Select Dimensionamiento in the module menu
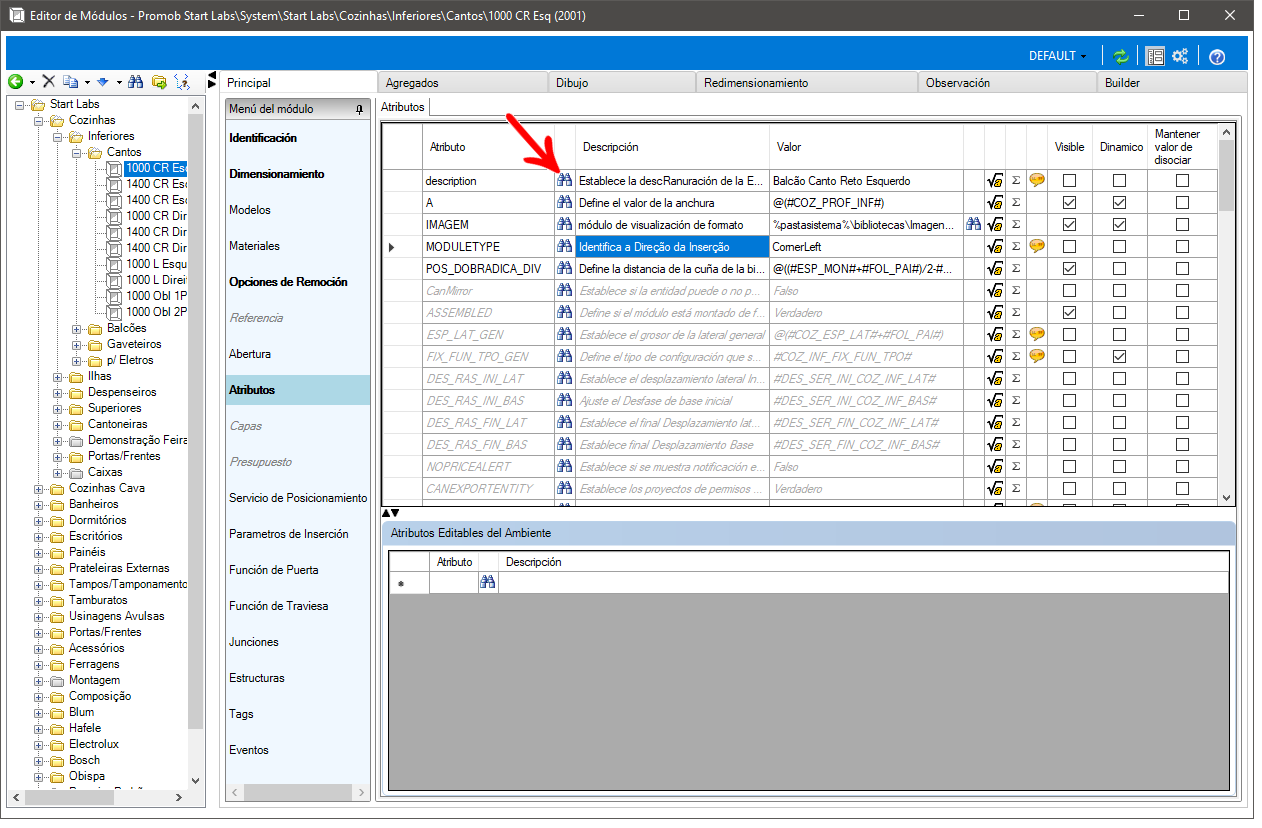The height and width of the screenshot is (828, 1262). [277, 174]
